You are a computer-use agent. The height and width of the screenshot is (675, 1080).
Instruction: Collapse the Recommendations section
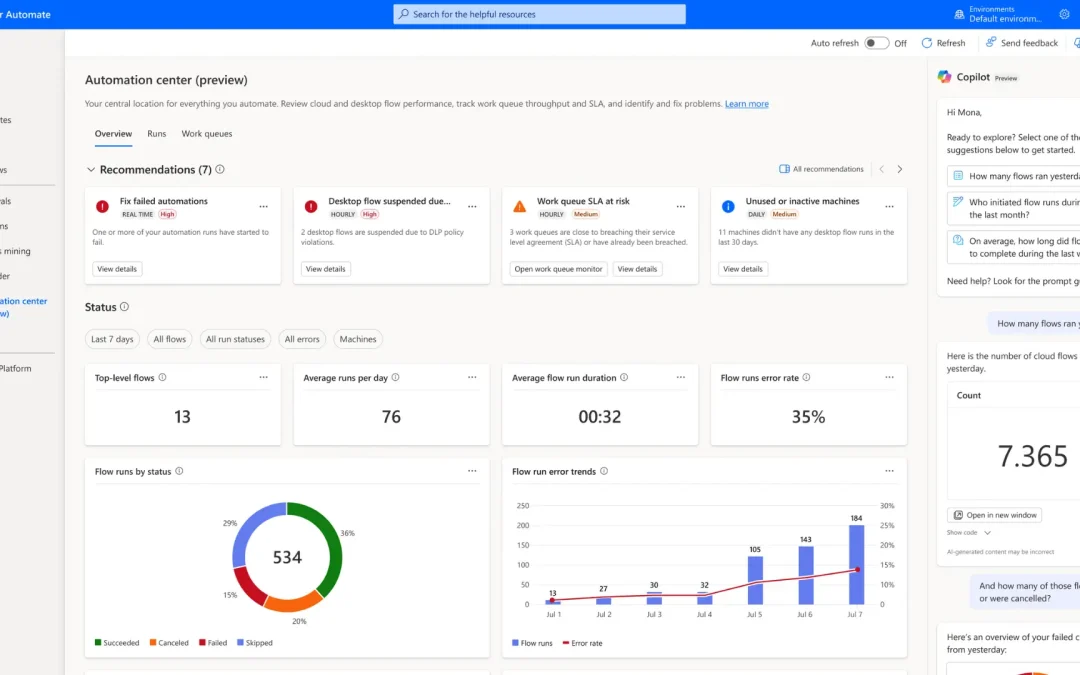point(90,169)
